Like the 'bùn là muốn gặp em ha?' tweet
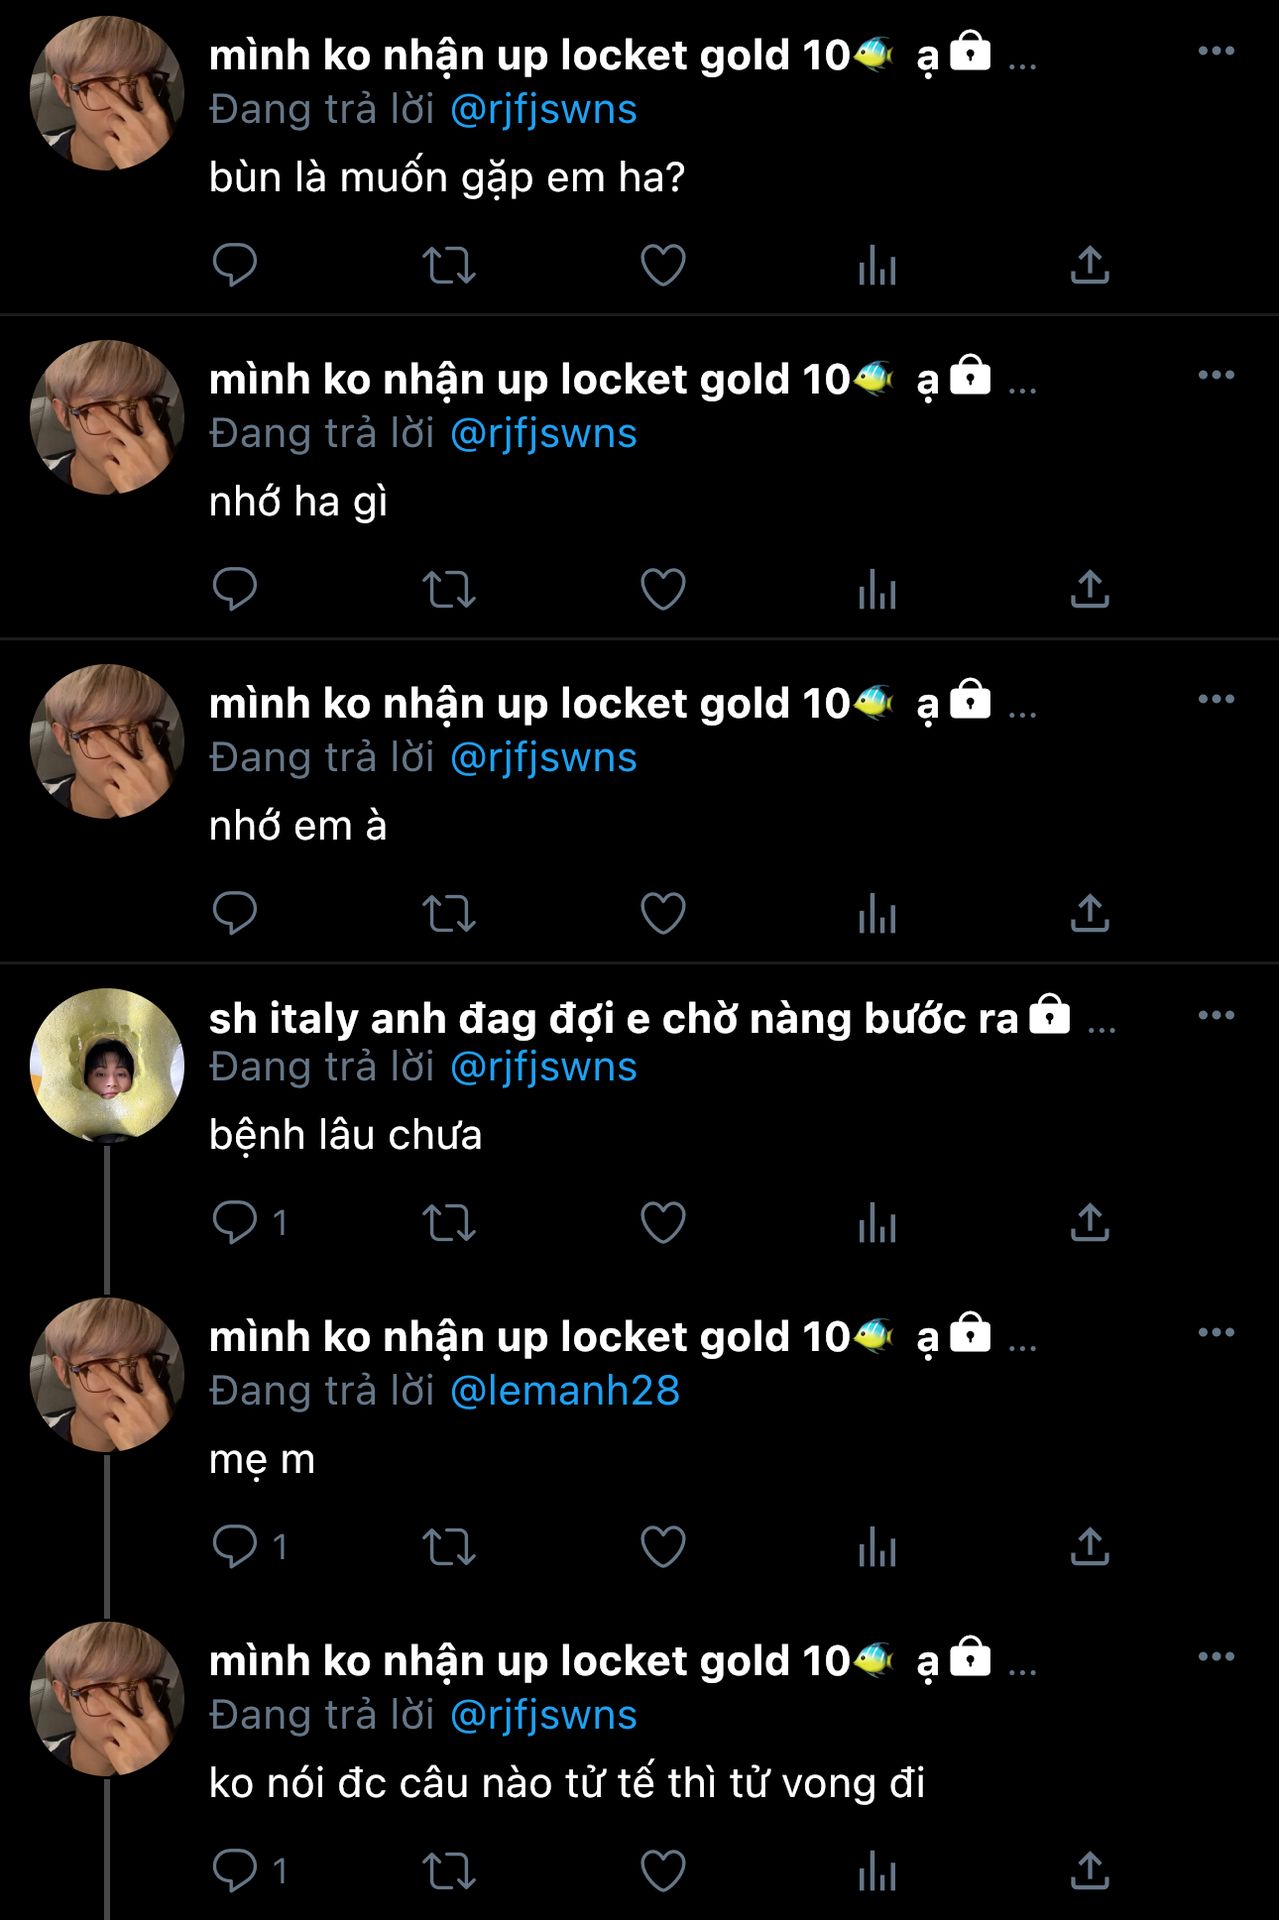This screenshot has width=1279, height=1920. [x=663, y=265]
